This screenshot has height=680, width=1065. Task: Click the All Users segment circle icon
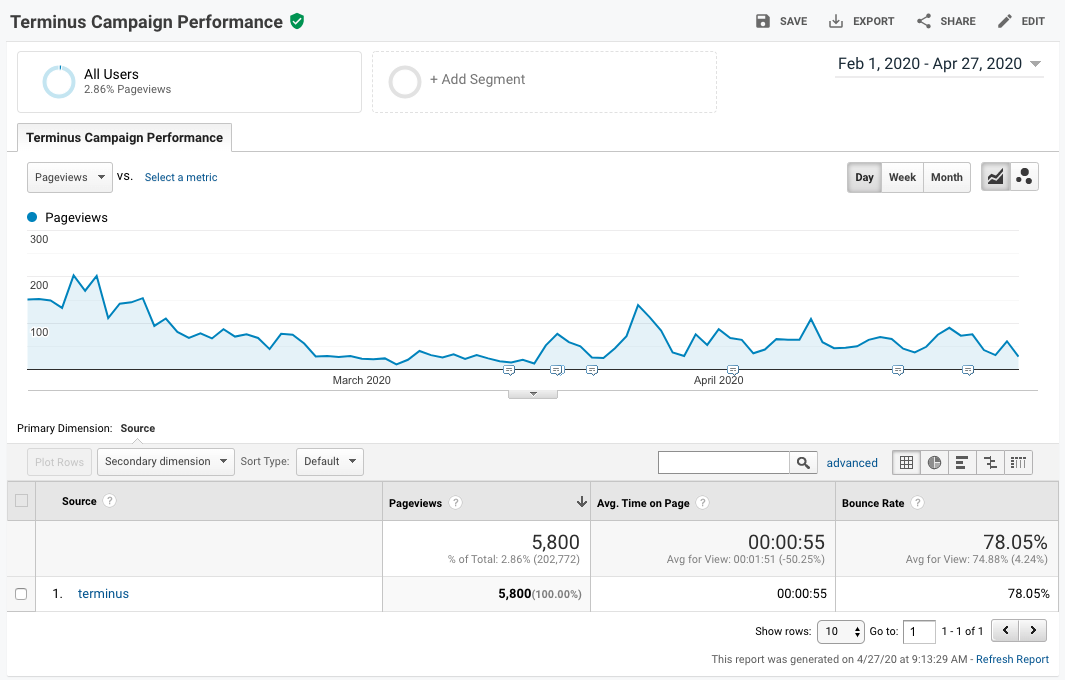59,82
